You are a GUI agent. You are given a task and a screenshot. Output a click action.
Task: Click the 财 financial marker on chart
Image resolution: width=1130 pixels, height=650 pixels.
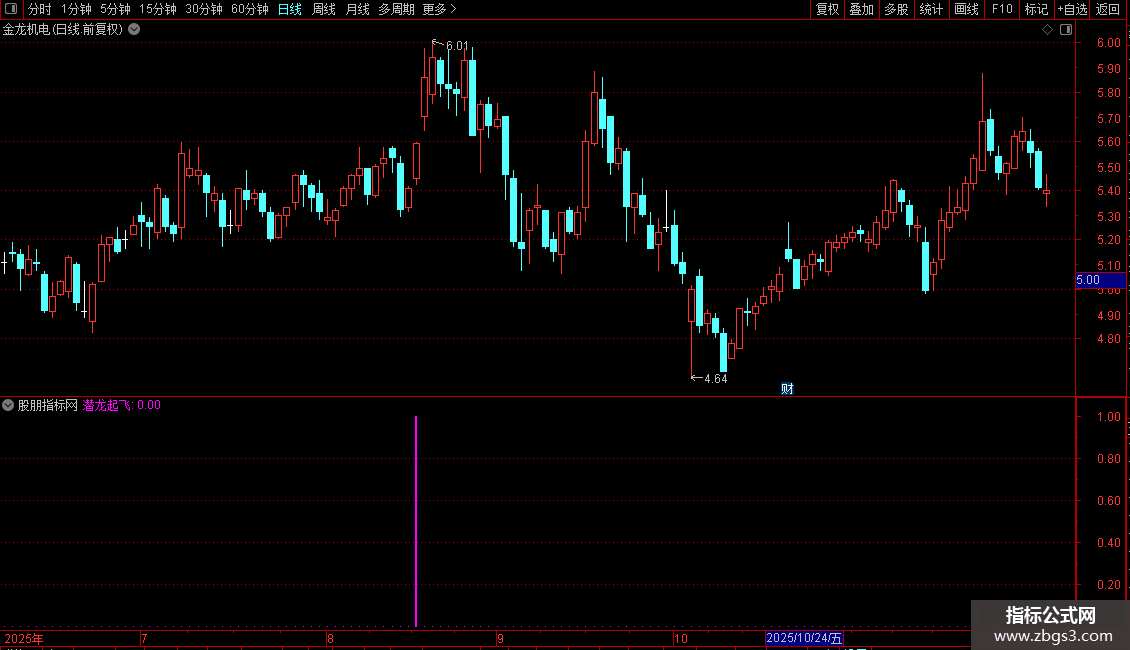click(x=787, y=388)
